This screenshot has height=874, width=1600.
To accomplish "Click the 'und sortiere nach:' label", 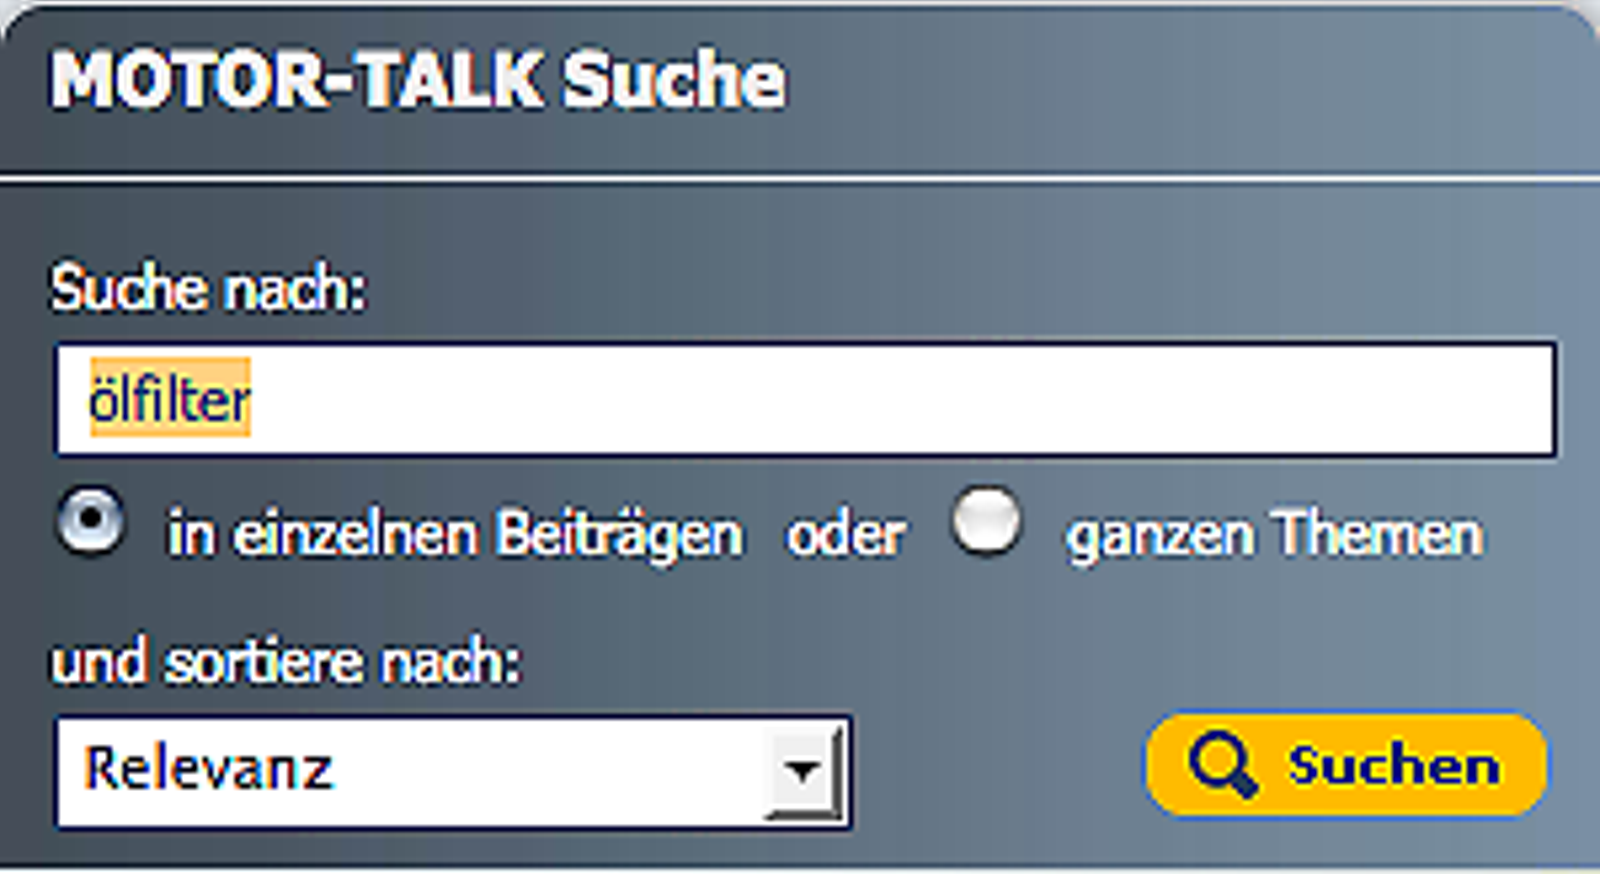I will click(287, 662).
